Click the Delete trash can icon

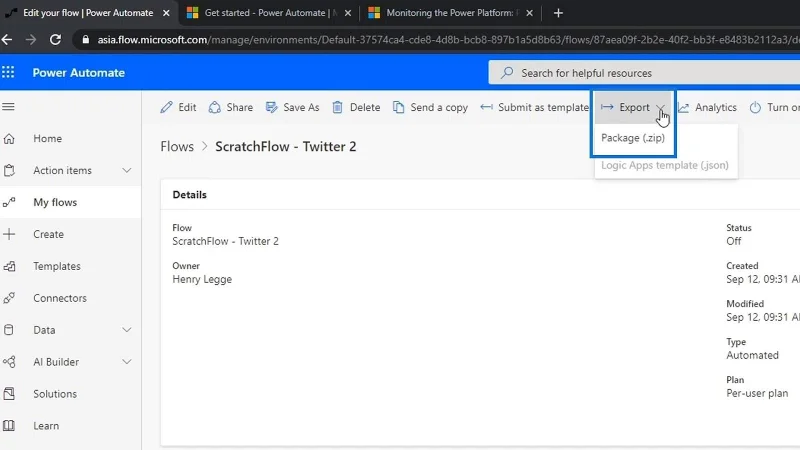point(337,107)
